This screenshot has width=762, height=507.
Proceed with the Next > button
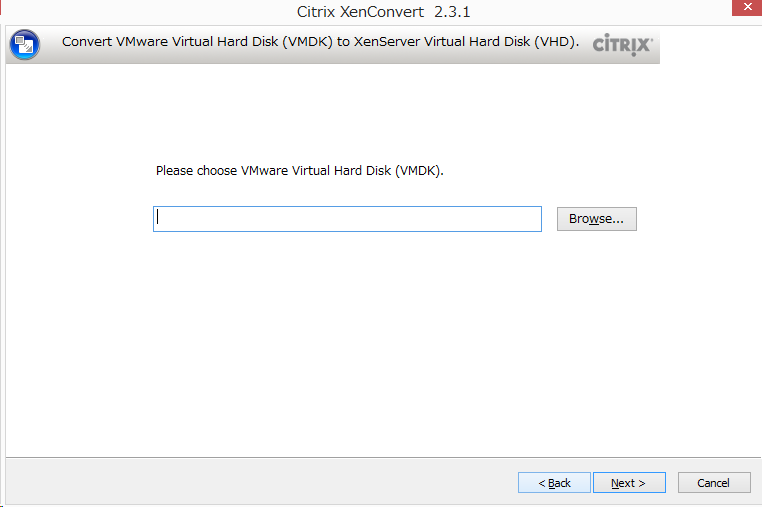(x=629, y=483)
